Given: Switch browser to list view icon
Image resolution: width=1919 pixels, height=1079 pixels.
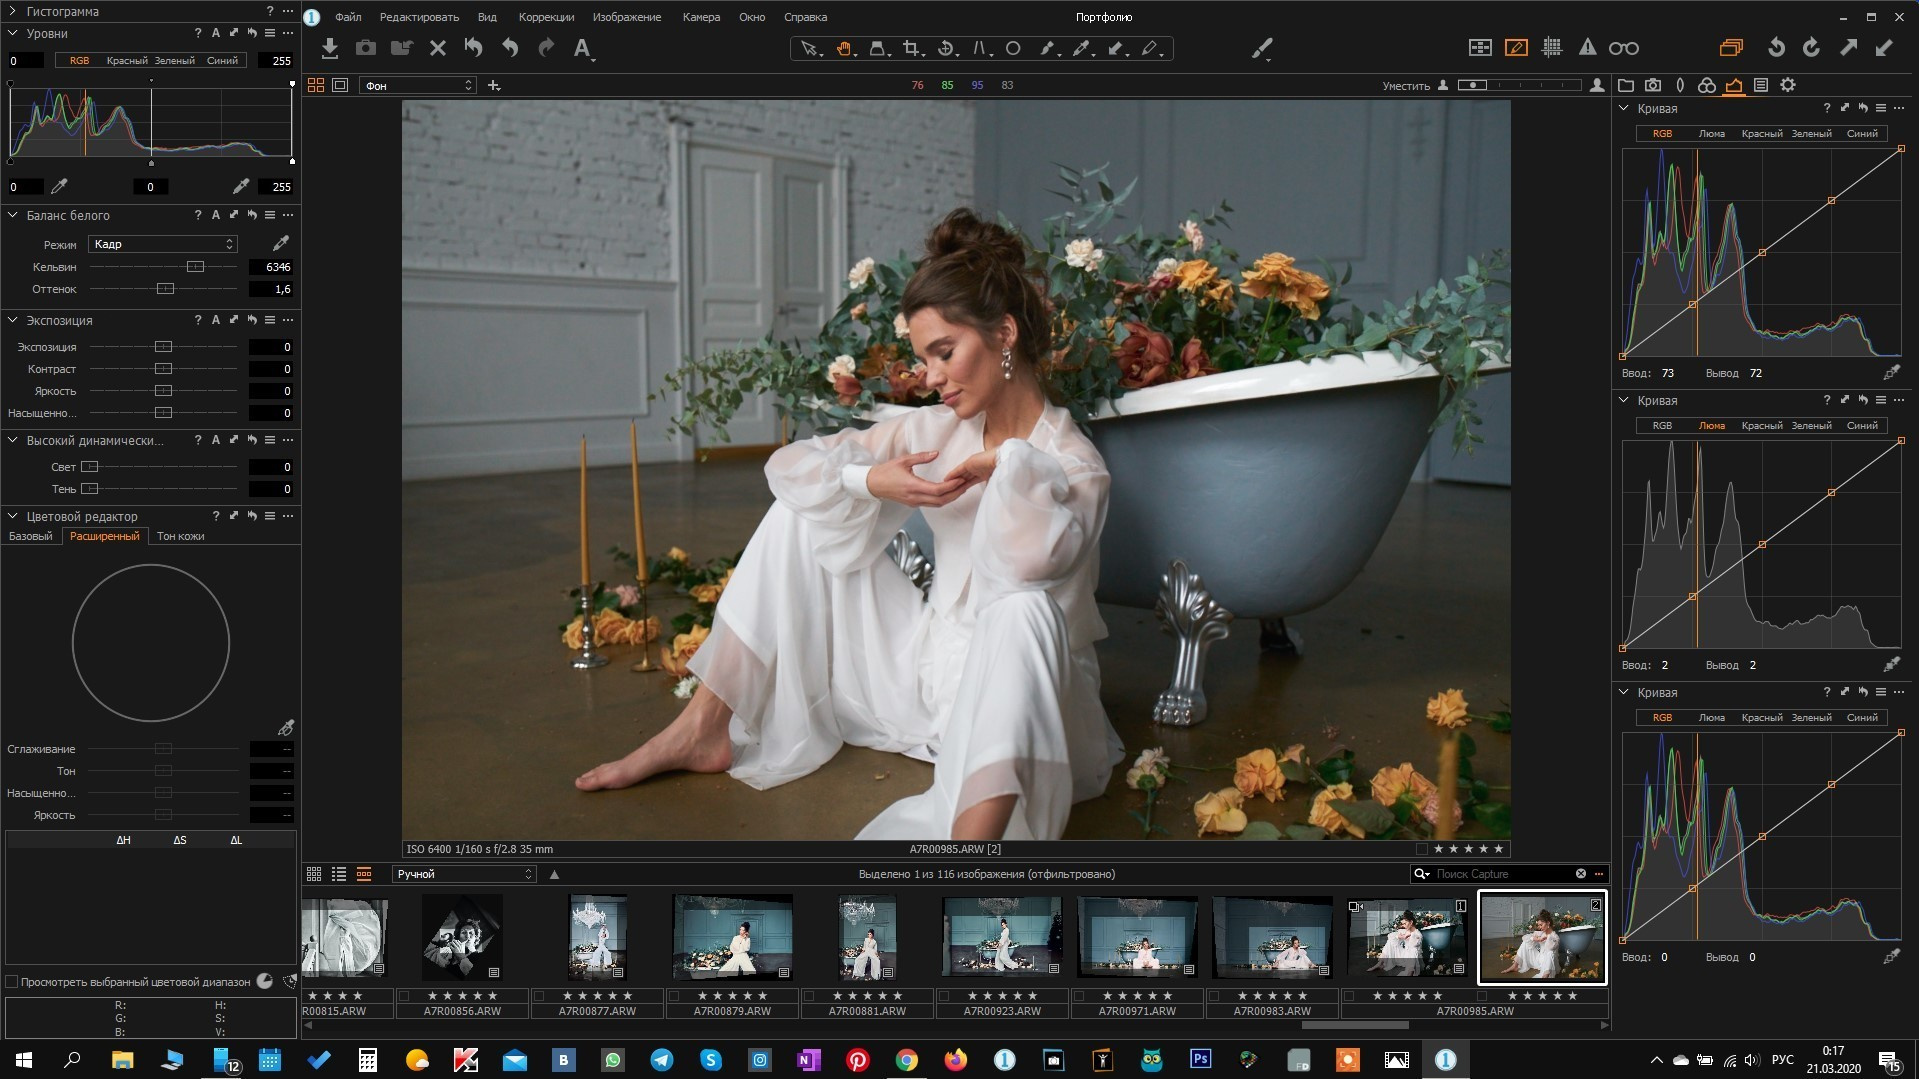Looking at the screenshot, I should (x=339, y=874).
